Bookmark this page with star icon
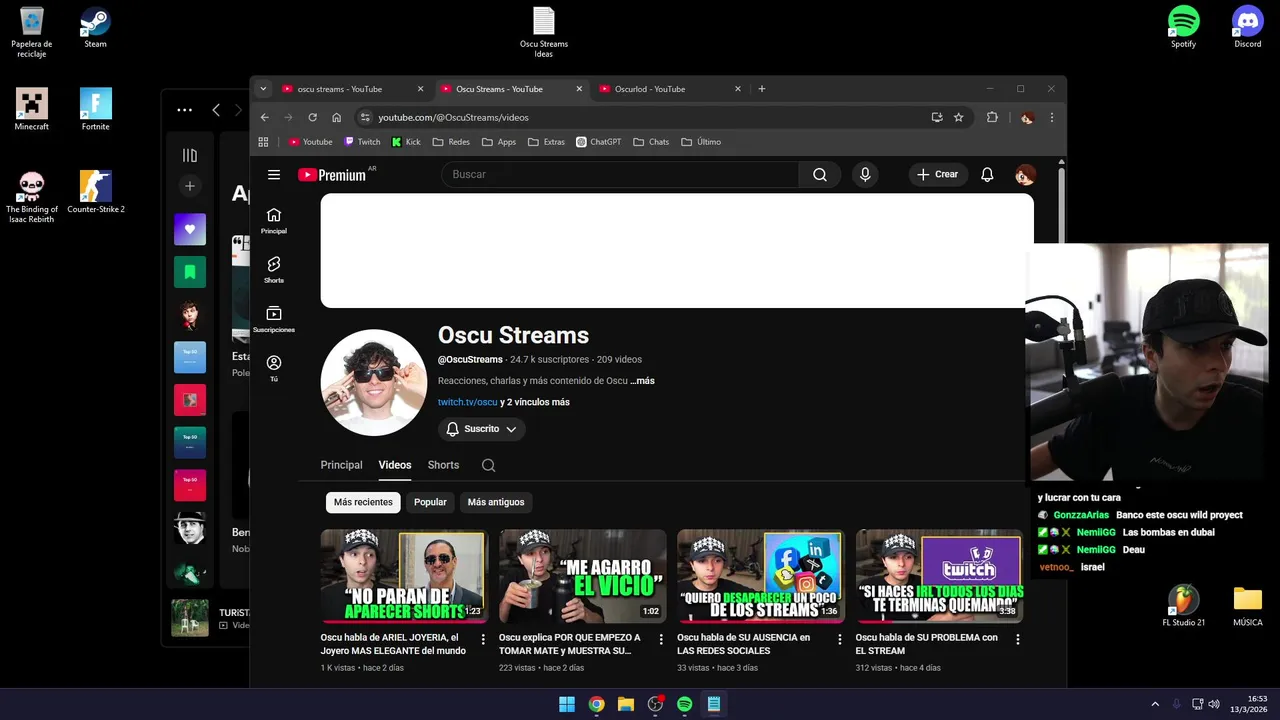Viewport: 1280px width, 720px height. pos(958,117)
